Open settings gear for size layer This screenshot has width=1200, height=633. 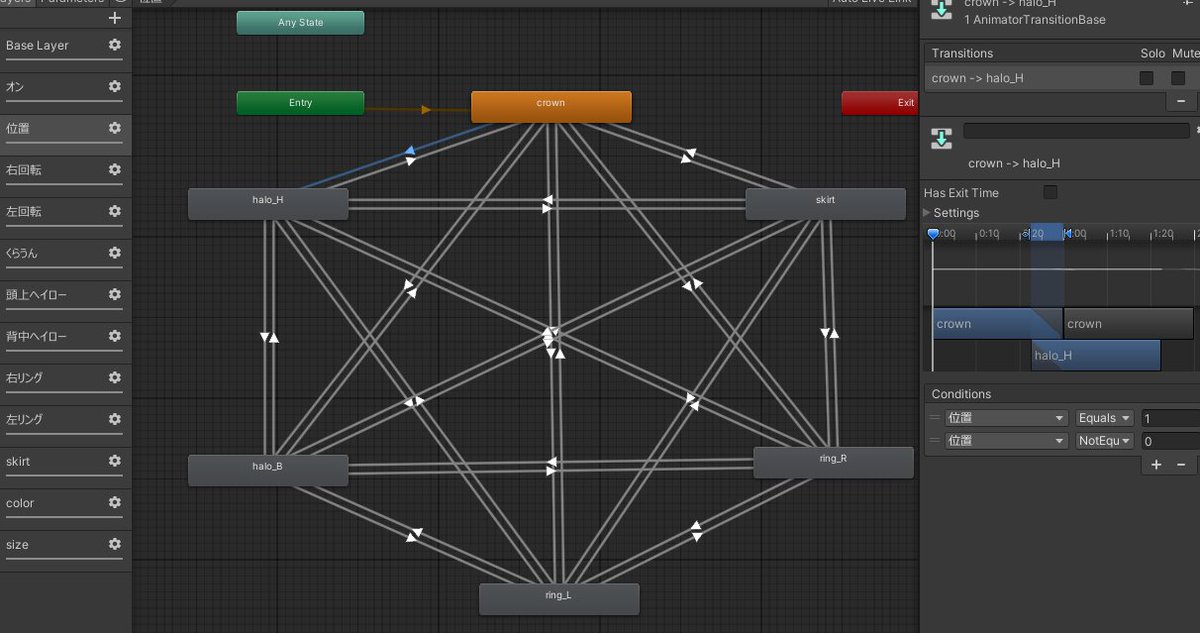point(115,544)
